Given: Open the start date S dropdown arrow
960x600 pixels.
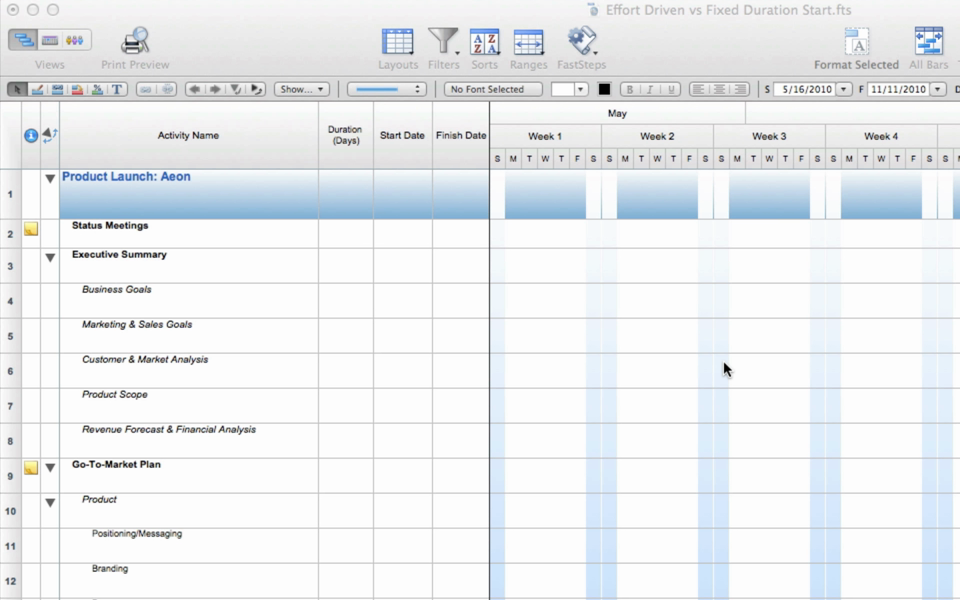Looking at the screenshot, I should 844,89.
